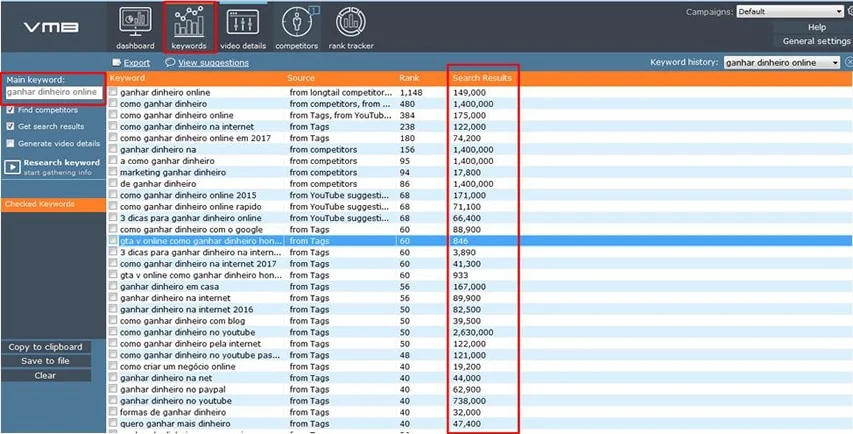Sort by the Search Results column header

(x=482, y=78)
